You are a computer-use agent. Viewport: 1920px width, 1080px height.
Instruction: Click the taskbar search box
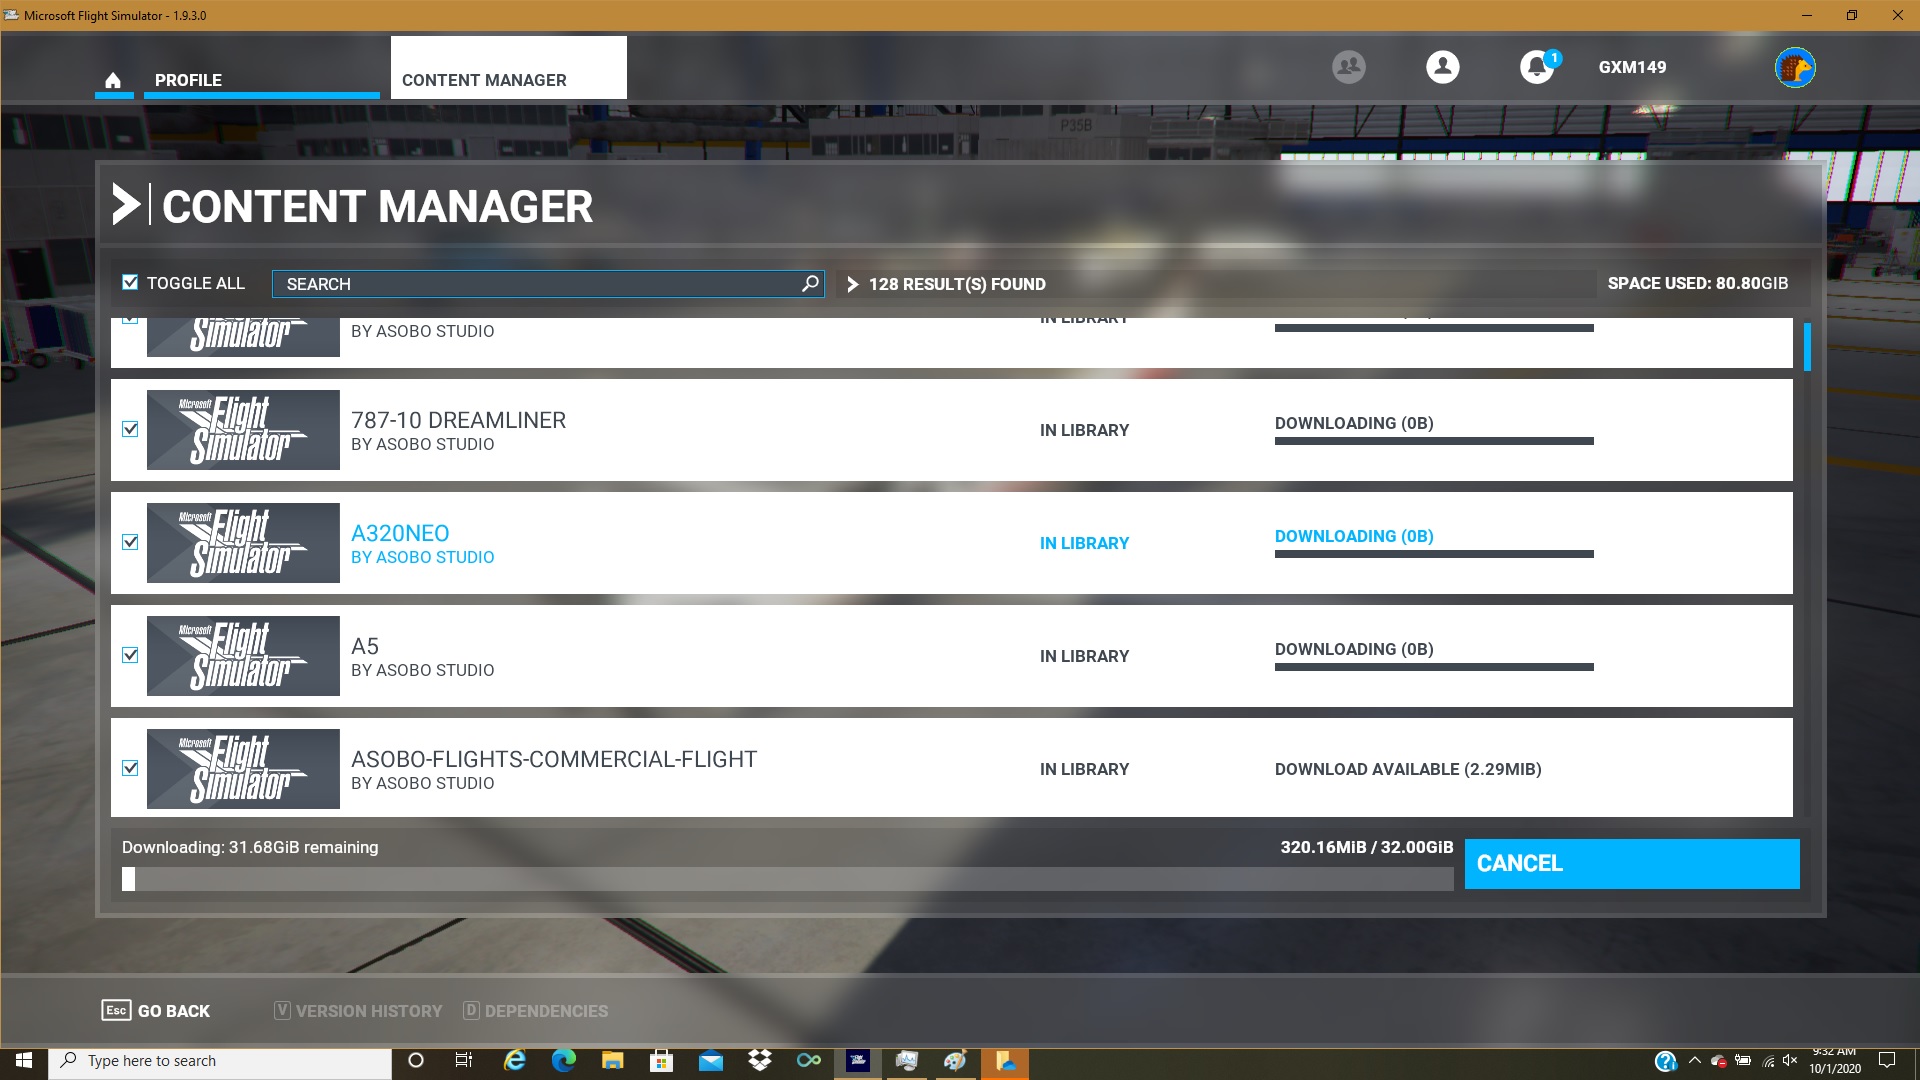click(220, 1061)
